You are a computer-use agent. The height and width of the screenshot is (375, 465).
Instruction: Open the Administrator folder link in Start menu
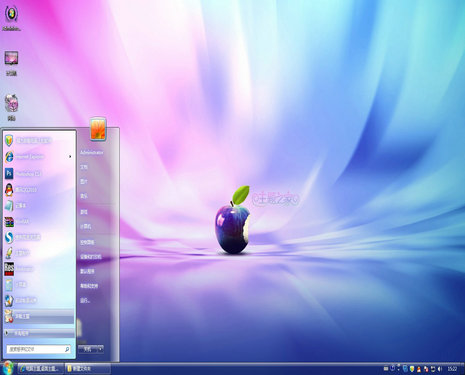point(92,152)
